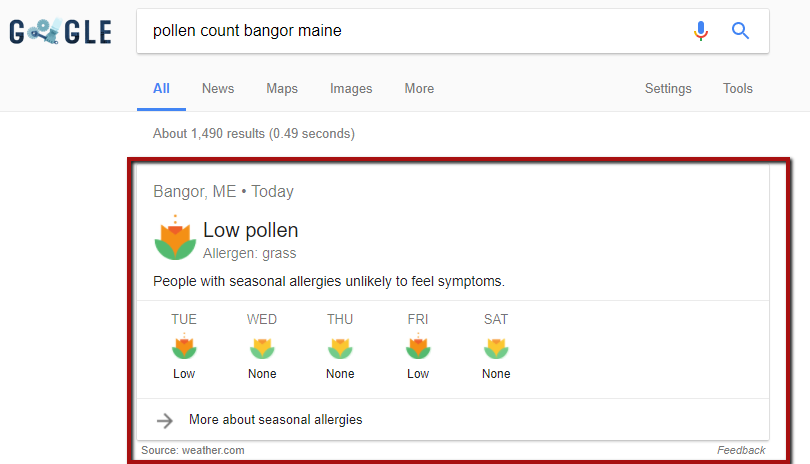This screenshot has height=464, width=810.
Task: Click the large Low pollen flower icon
Action: point(175,238)
